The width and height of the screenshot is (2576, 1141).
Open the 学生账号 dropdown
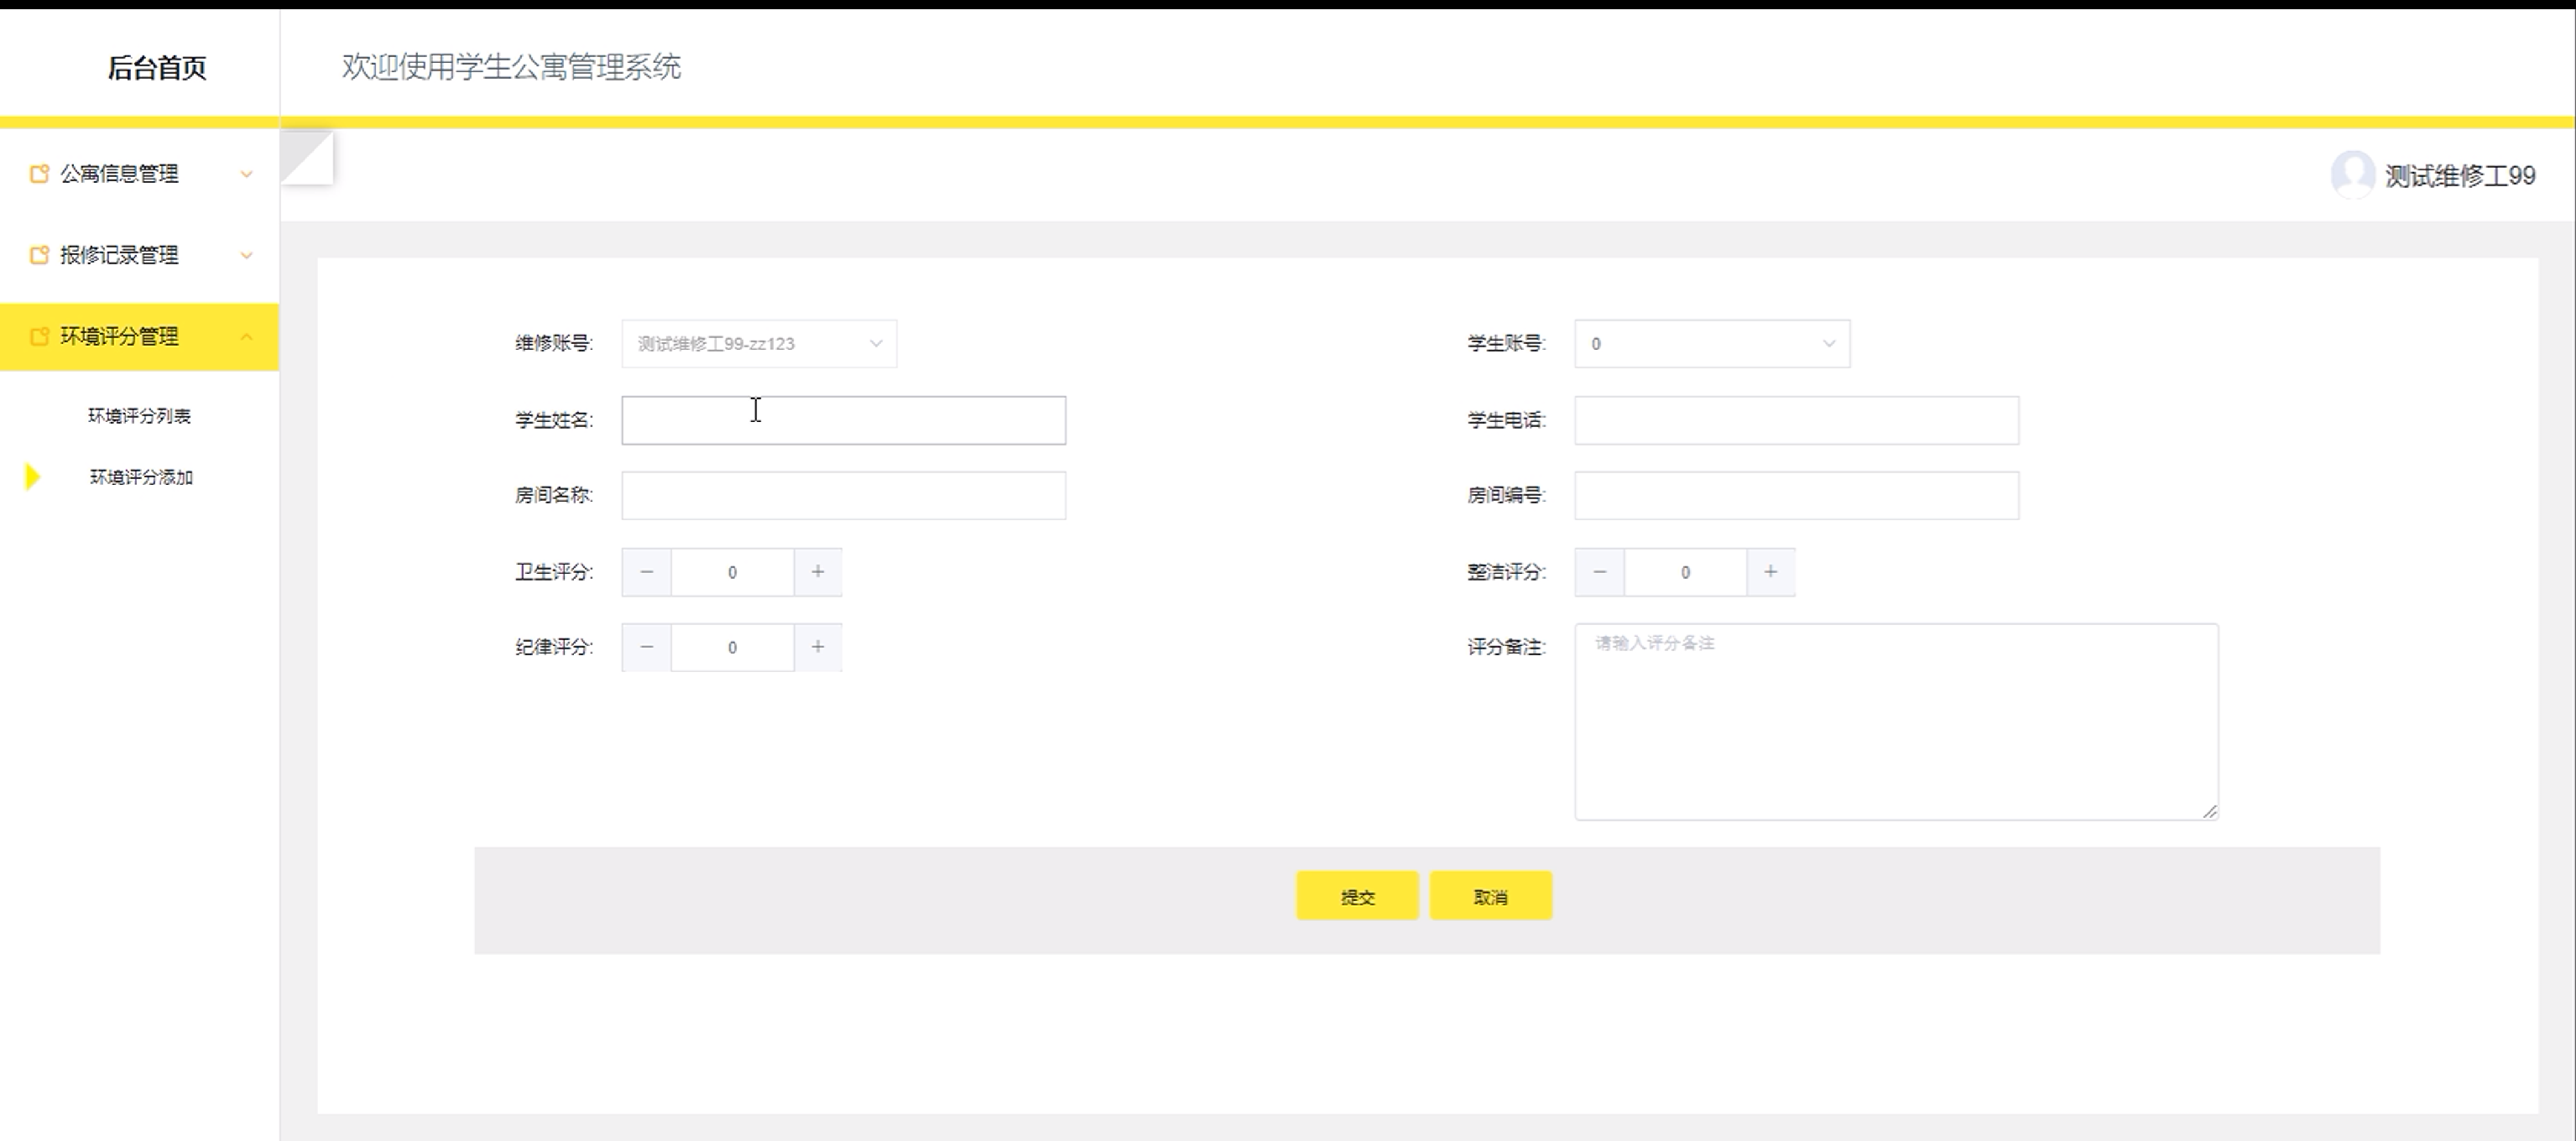tap(1711, 343)
